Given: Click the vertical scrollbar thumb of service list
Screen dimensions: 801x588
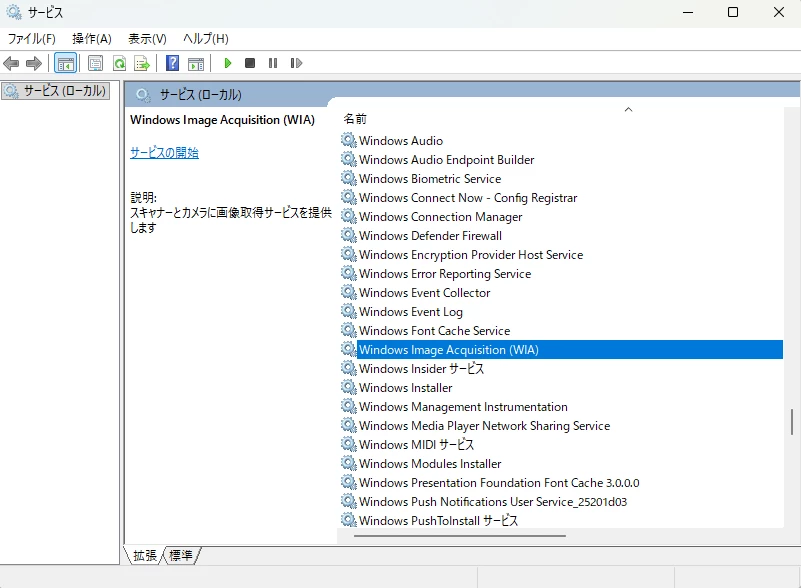Looking at the screenshot, I should pos(792,421).
